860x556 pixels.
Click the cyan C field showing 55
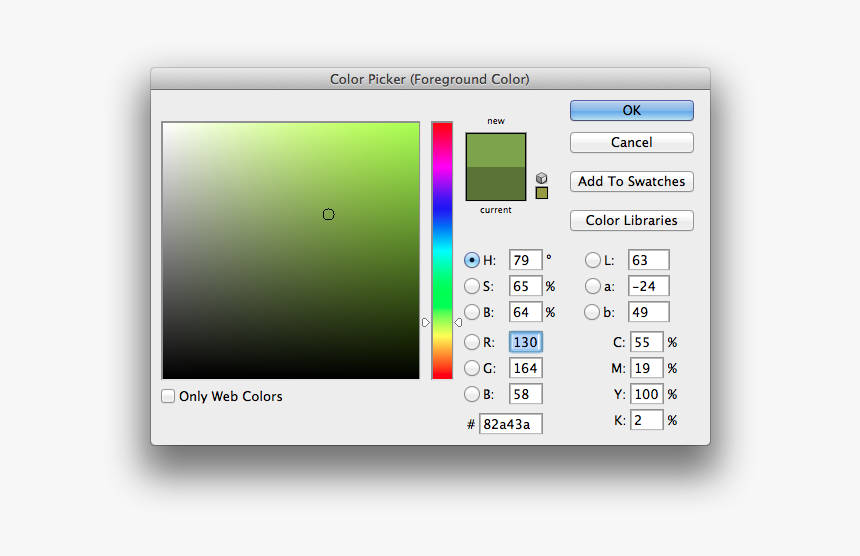(x=647, y=342)
